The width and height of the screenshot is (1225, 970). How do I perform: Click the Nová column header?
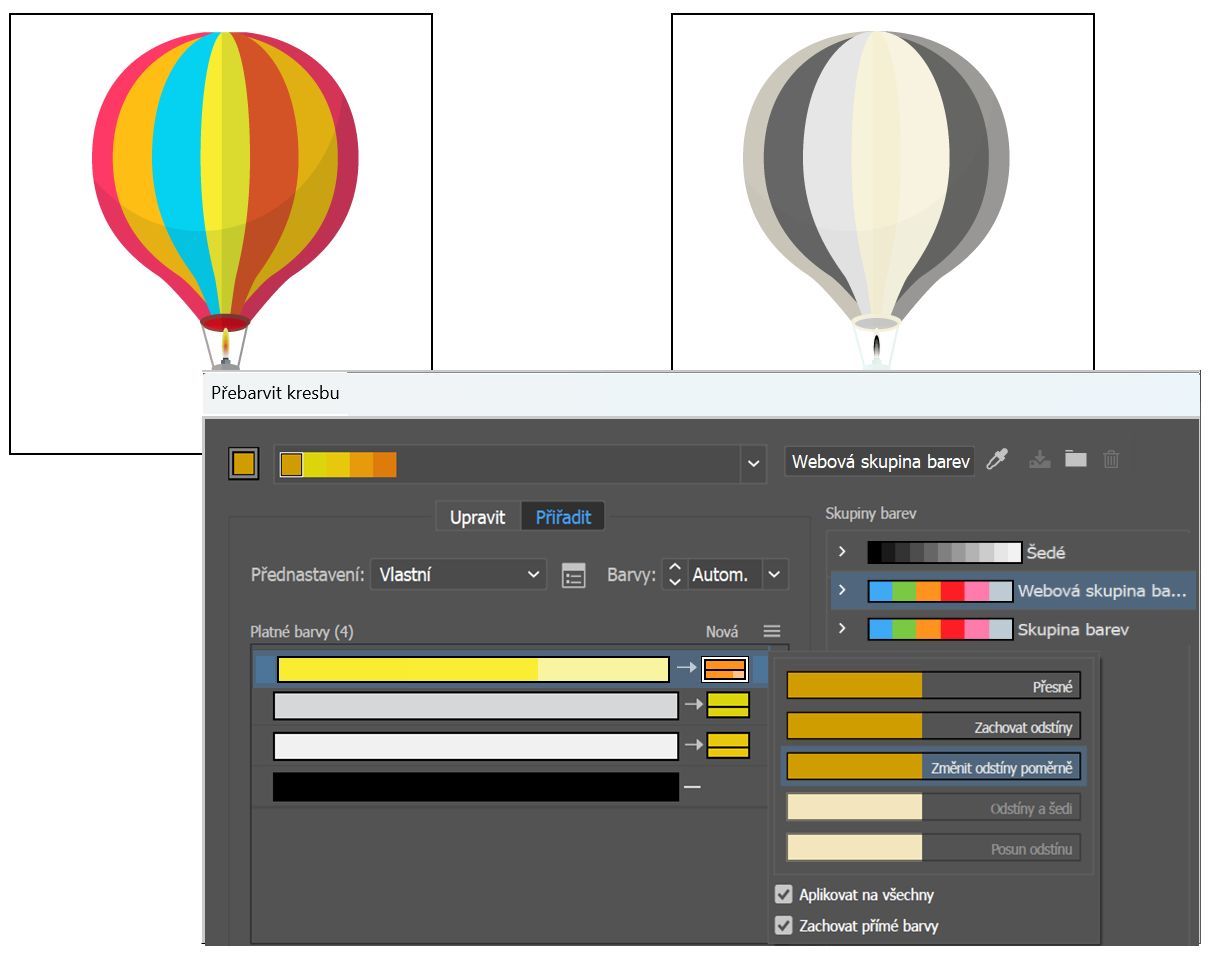[x=722, y=631]
